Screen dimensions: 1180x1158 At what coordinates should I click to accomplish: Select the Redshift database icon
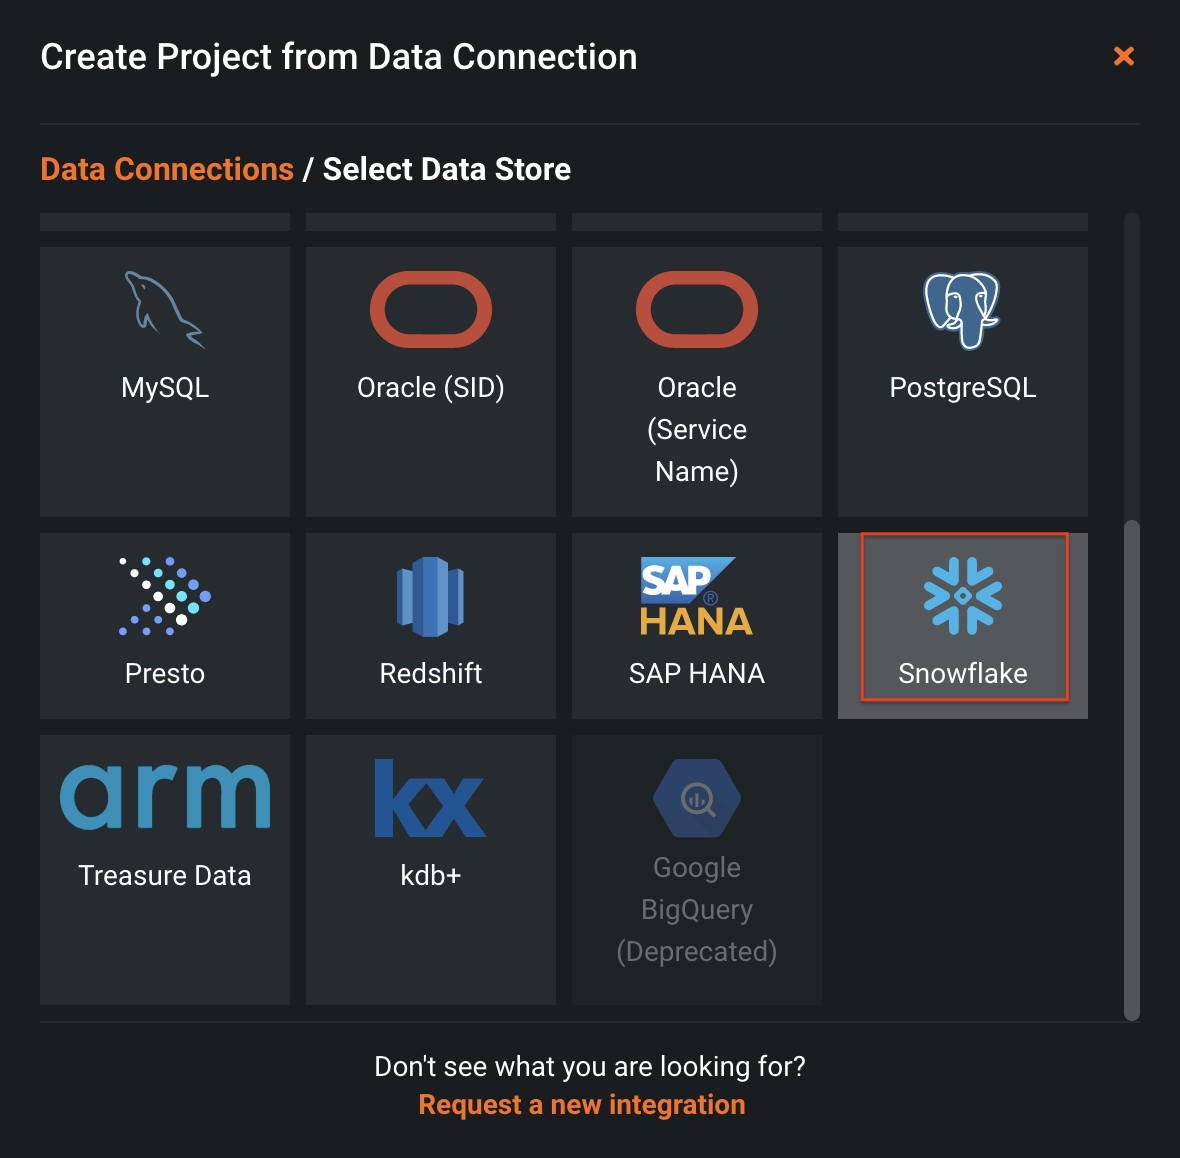[x=431, y=596]
